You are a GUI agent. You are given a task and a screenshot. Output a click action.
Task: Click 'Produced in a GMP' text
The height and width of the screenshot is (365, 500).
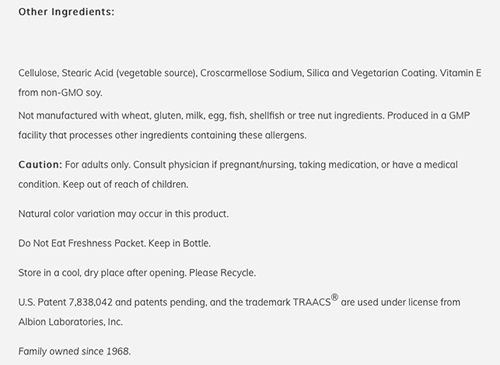pos(428,116)
